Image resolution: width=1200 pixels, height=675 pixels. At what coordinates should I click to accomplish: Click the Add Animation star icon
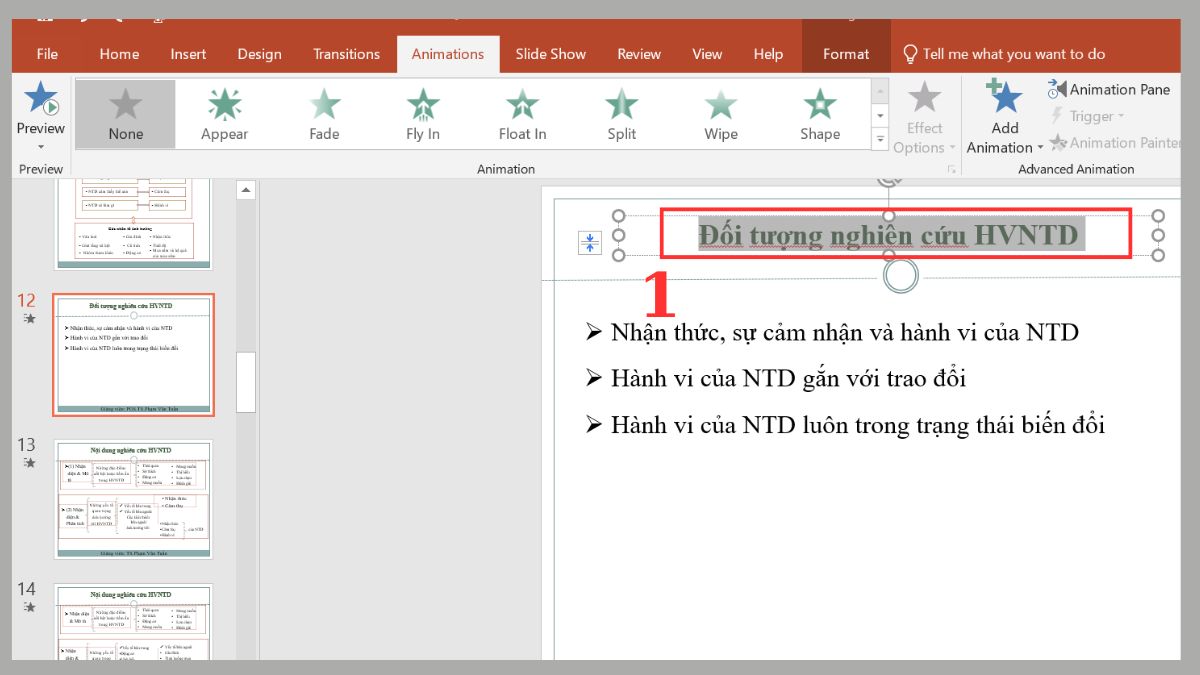pos(1003,100)
